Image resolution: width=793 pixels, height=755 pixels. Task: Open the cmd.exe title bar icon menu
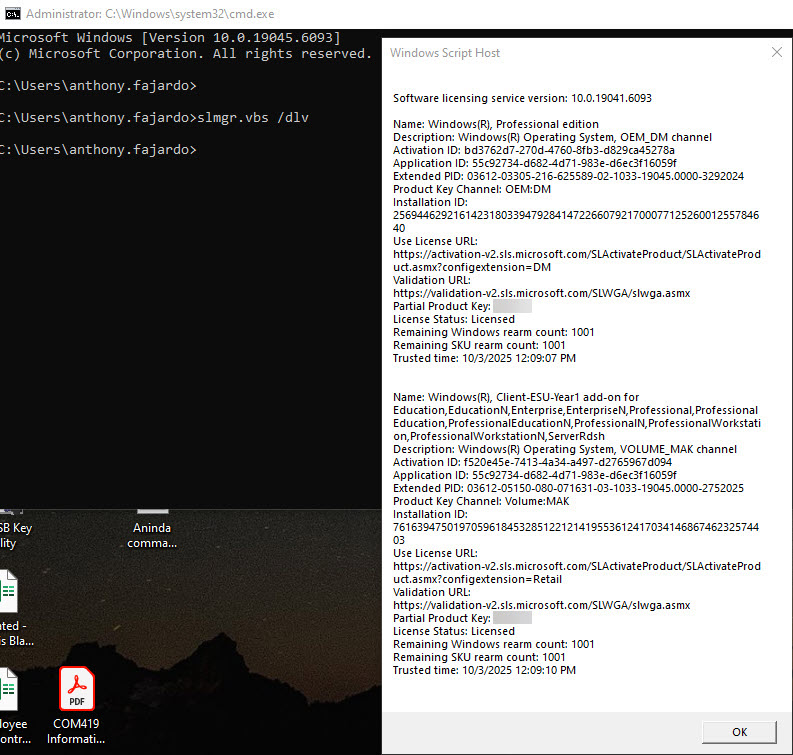point(13,14)
